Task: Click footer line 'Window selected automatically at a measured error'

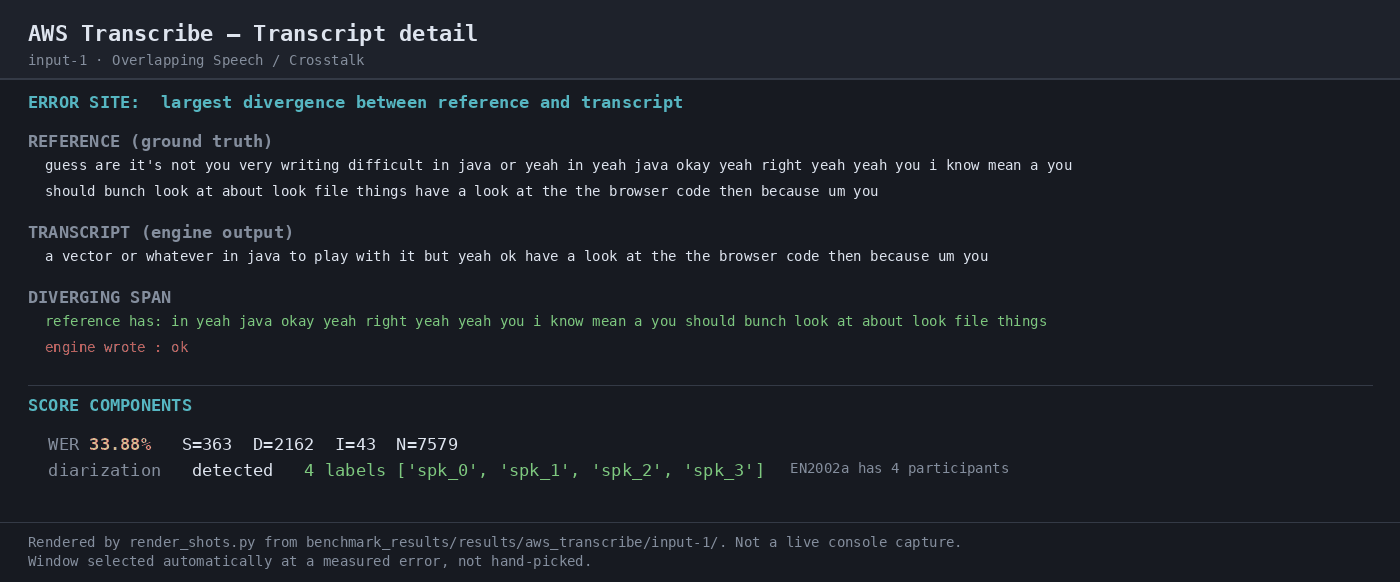Action: pyautogui.click(x=310, y=562)
